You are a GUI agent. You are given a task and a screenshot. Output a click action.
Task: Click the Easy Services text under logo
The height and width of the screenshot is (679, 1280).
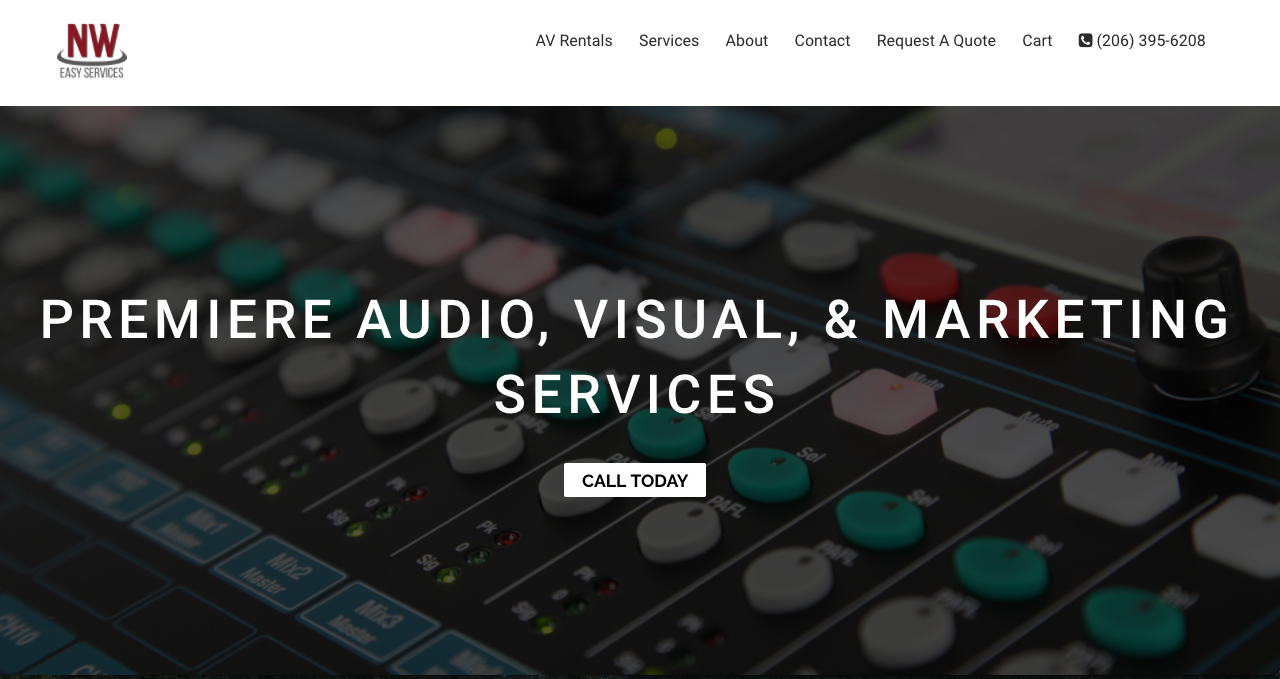92,72
